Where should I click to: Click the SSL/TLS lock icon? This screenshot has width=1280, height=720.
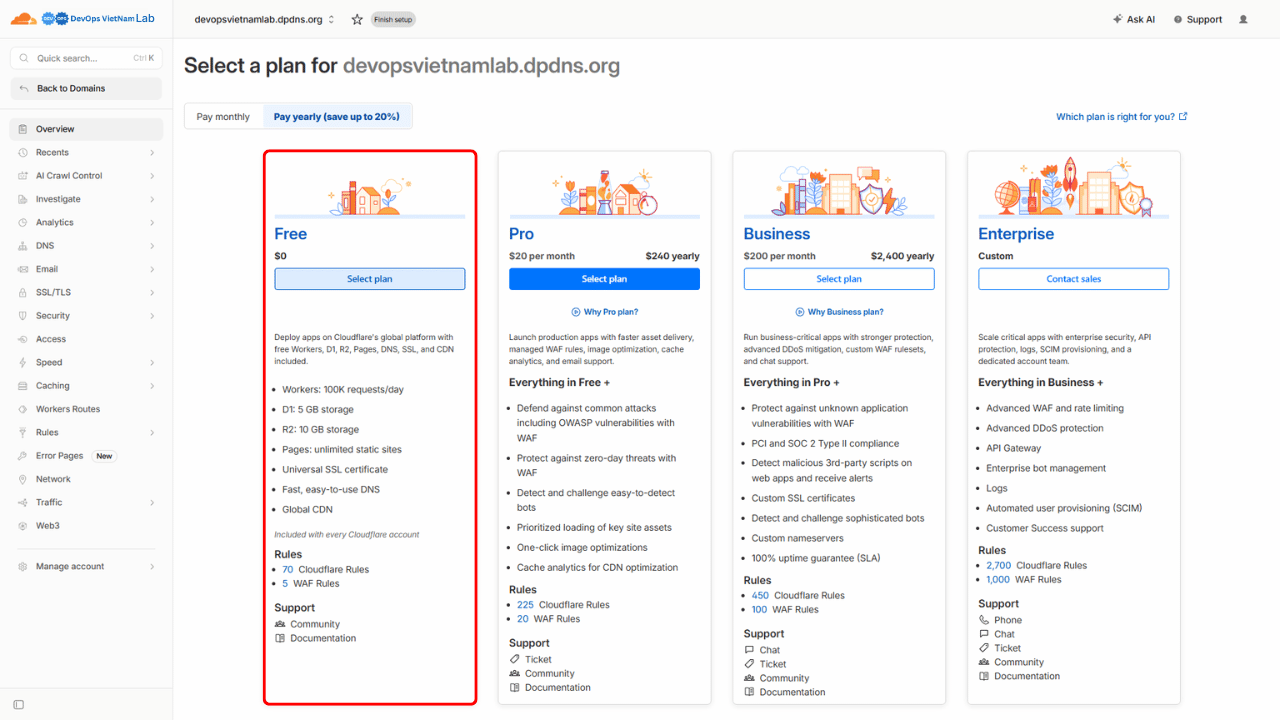(x=24, y=292)
